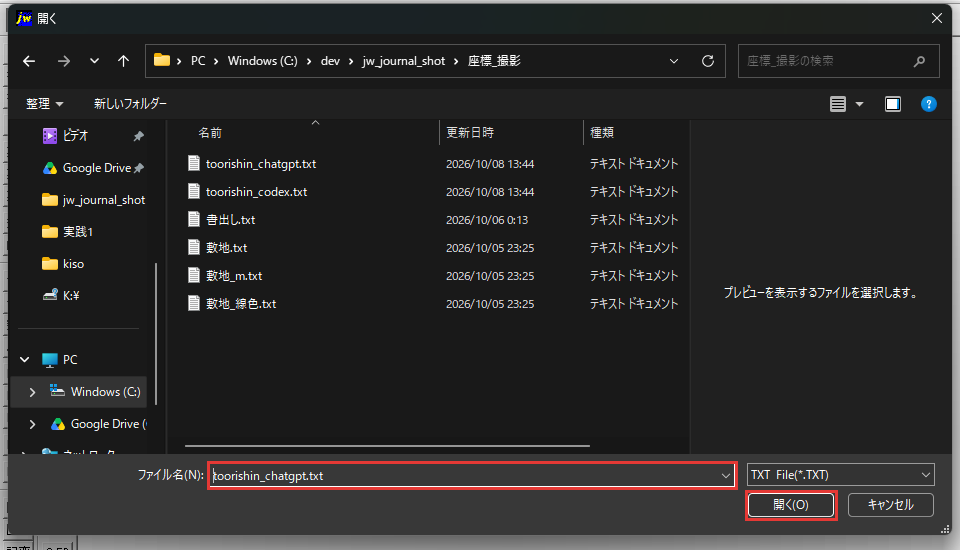Expand Windows (C:) tree node
The width and height of the screenshot is (960, 550).
click(x=32, y=392)
